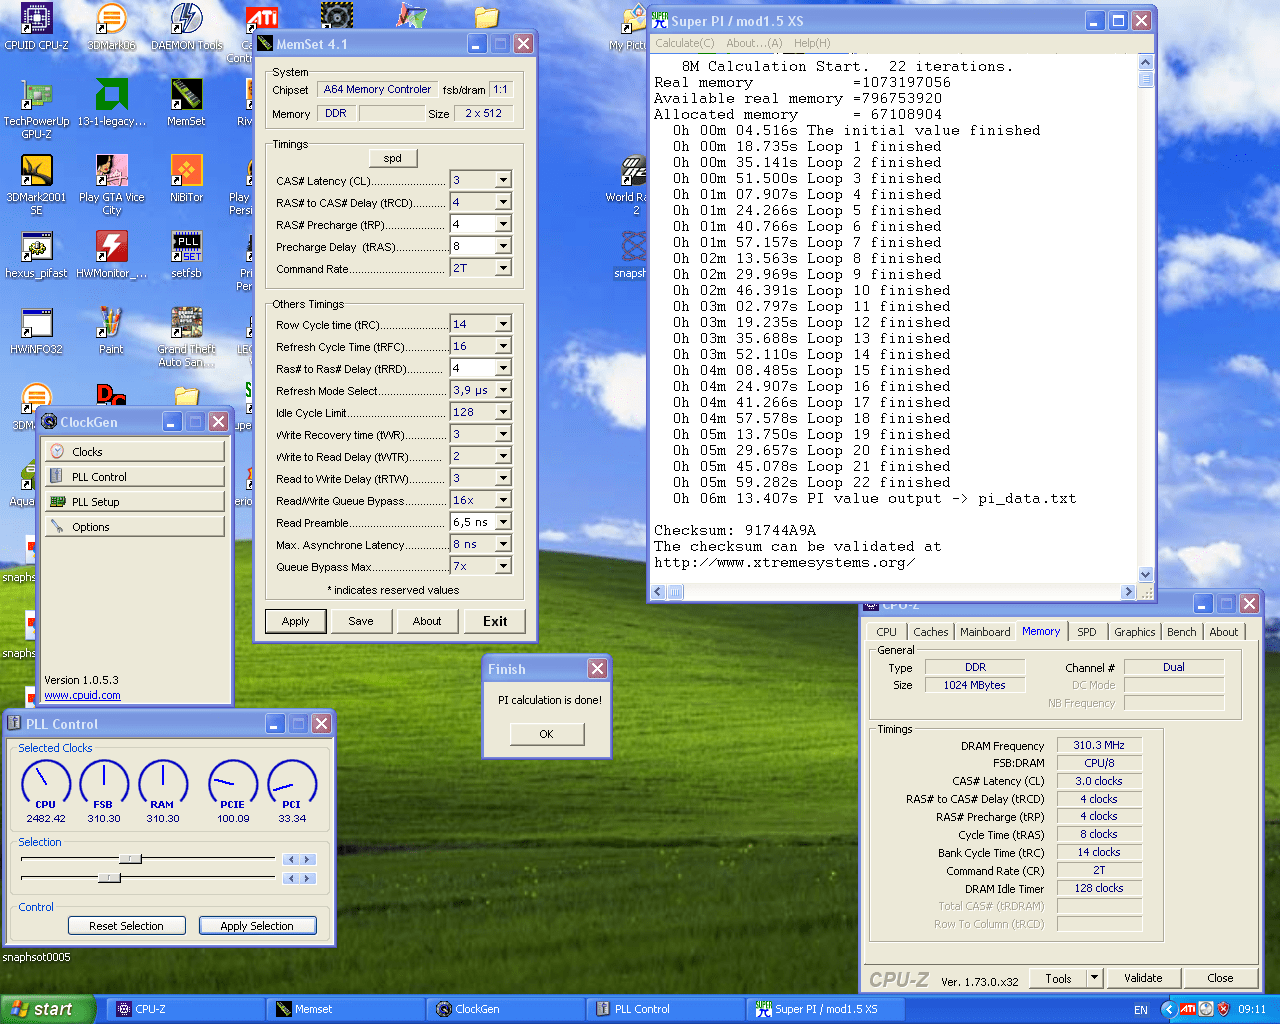Switch to ClockGen taskbar button
1280x1024 pixels.
(x=506, y=1009)
